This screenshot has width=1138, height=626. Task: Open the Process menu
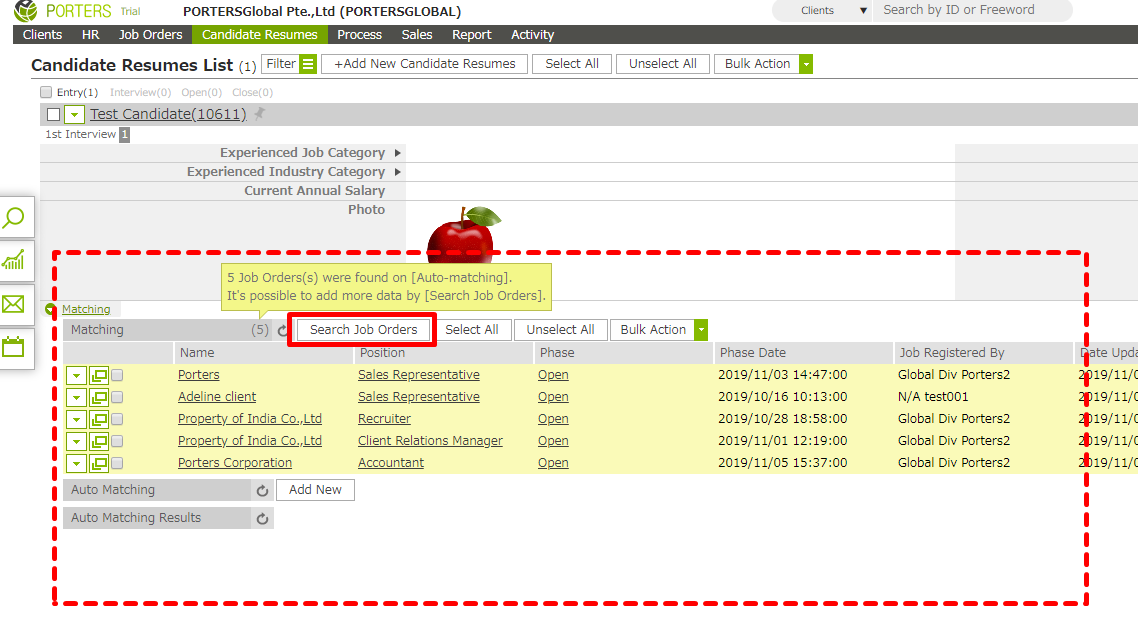coord(359,35)
